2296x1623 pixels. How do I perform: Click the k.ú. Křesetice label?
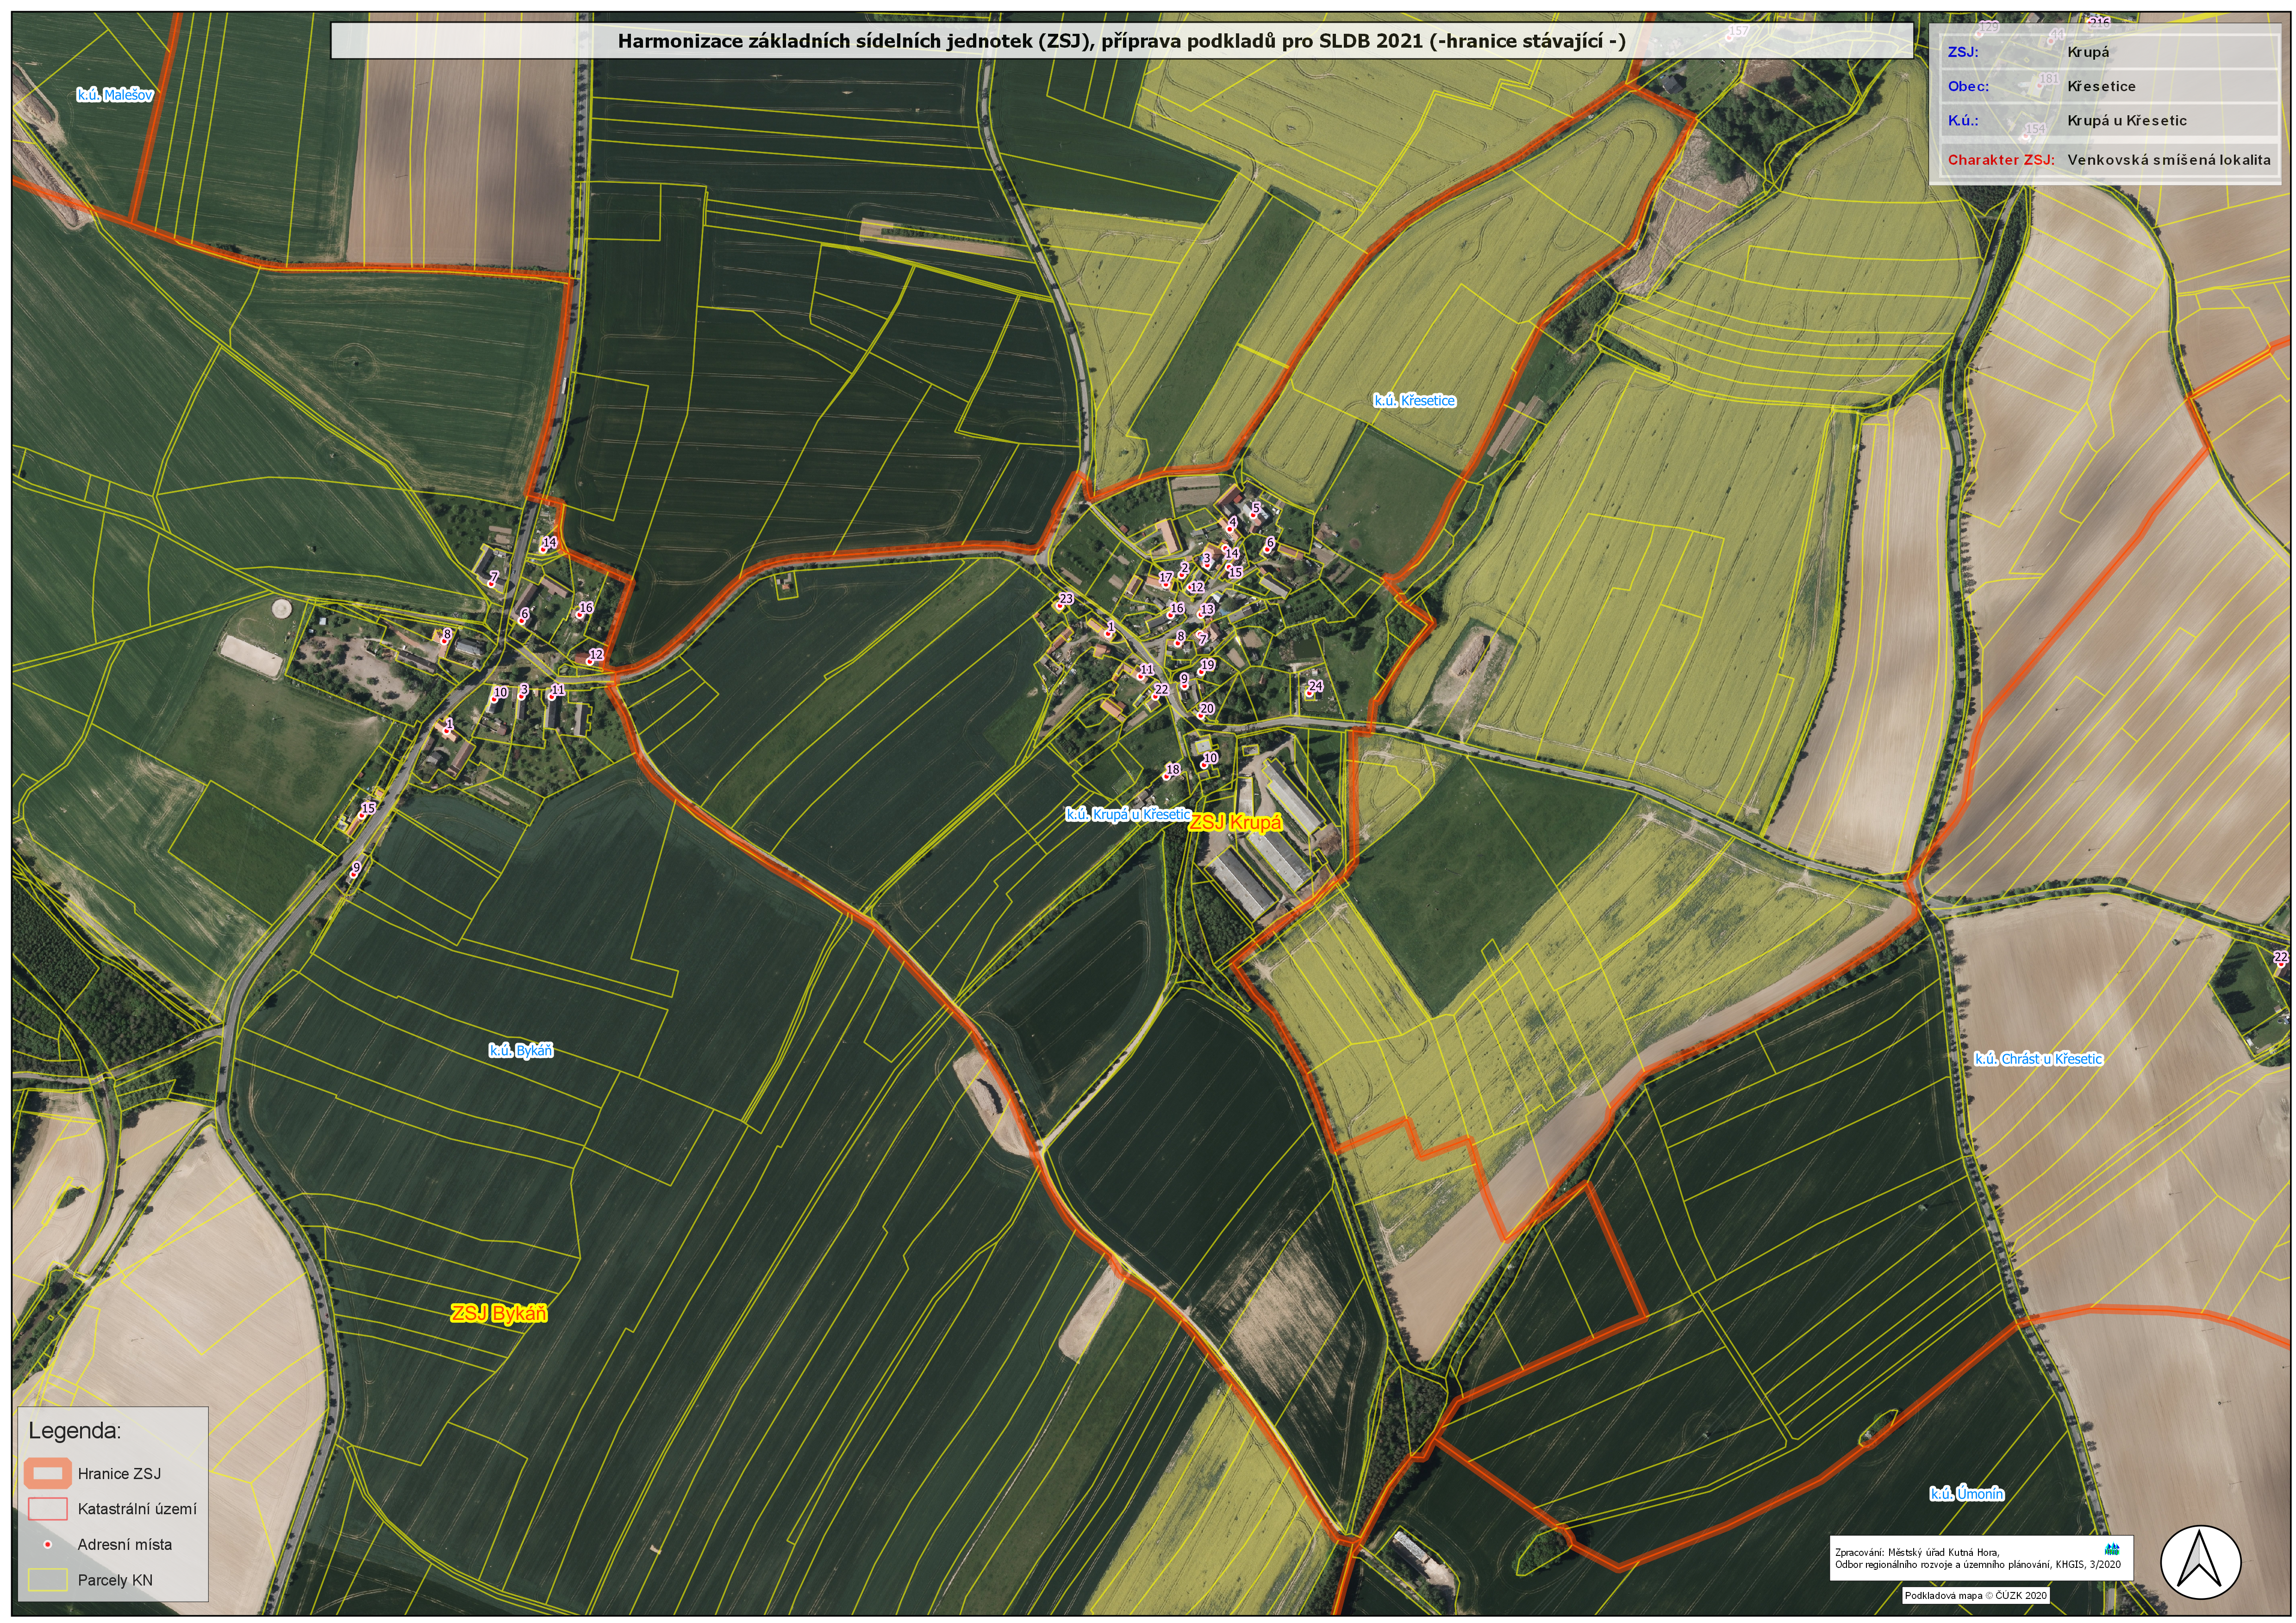(1414, 400)
